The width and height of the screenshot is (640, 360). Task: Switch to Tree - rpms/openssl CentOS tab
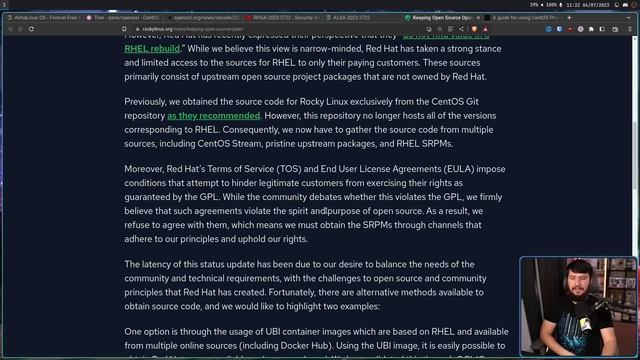pos(123,18)
